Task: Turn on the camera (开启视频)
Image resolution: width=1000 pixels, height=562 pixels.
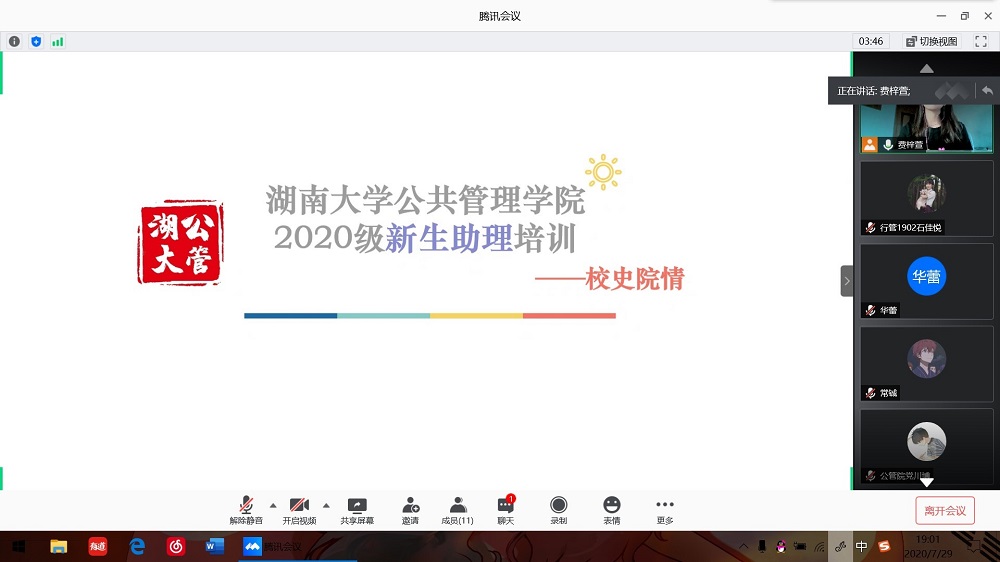Action: pyautogui.click(x=299, y=510)
